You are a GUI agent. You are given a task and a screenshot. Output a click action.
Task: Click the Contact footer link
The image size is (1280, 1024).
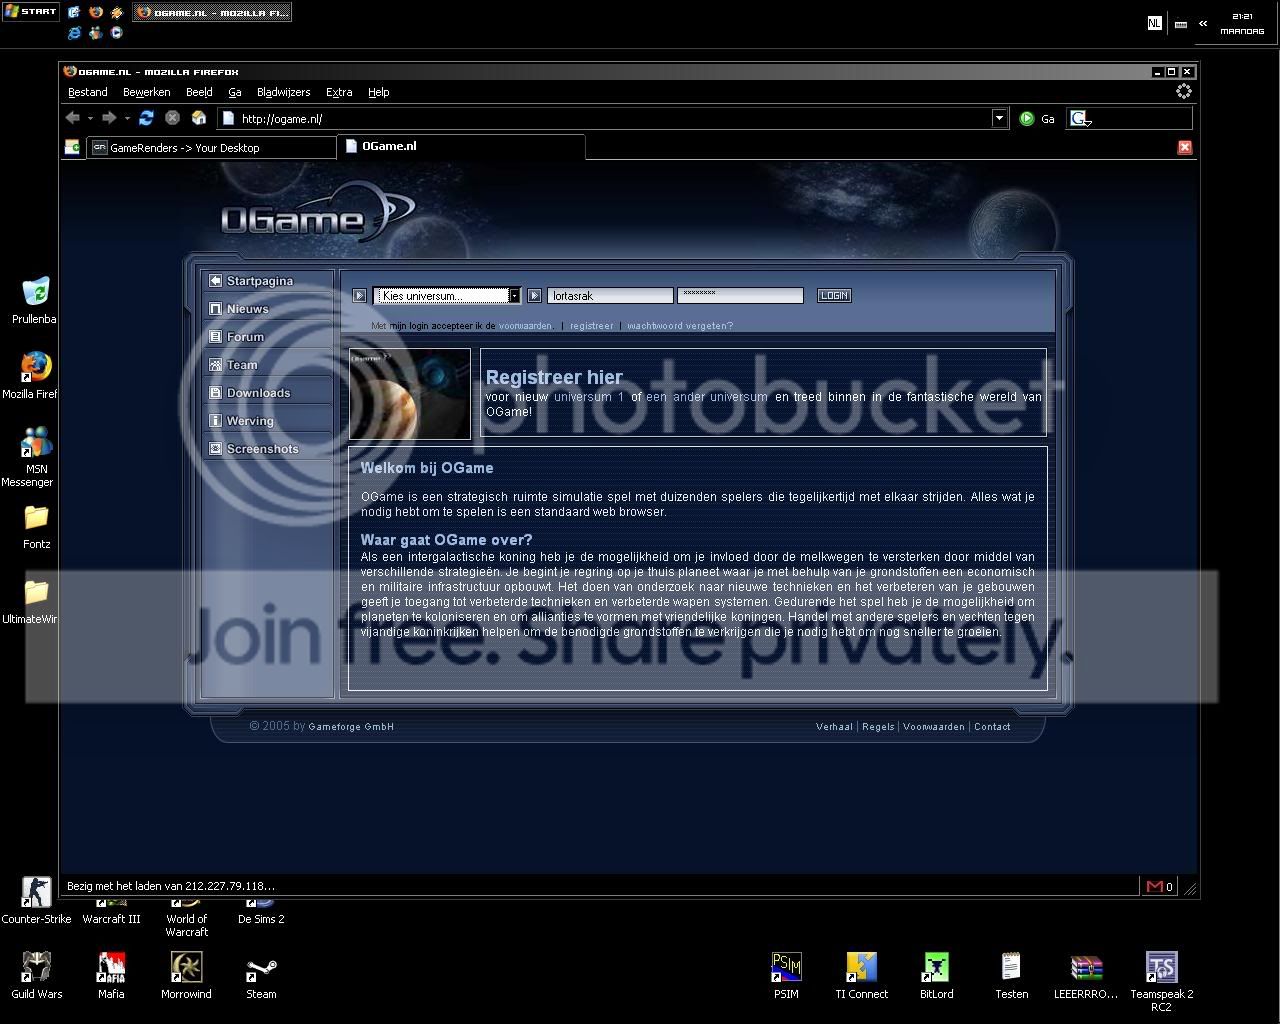coord(992,727)
